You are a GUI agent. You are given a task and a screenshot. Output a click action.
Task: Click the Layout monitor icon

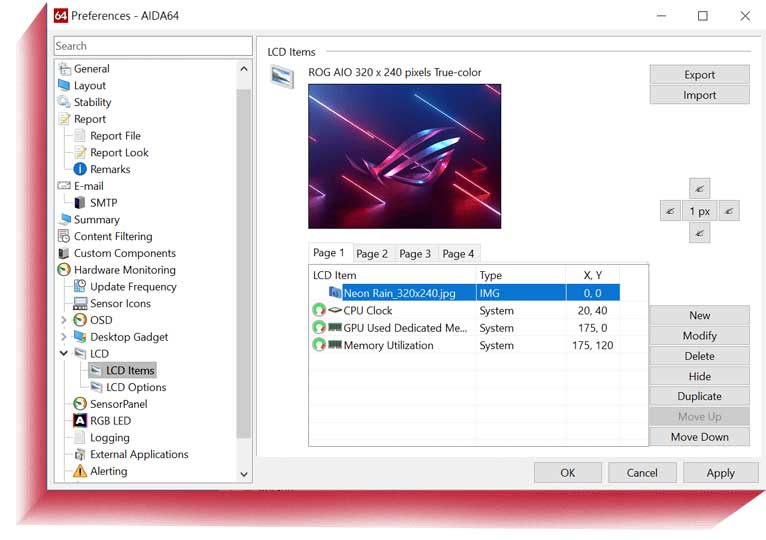coord(64,85)
